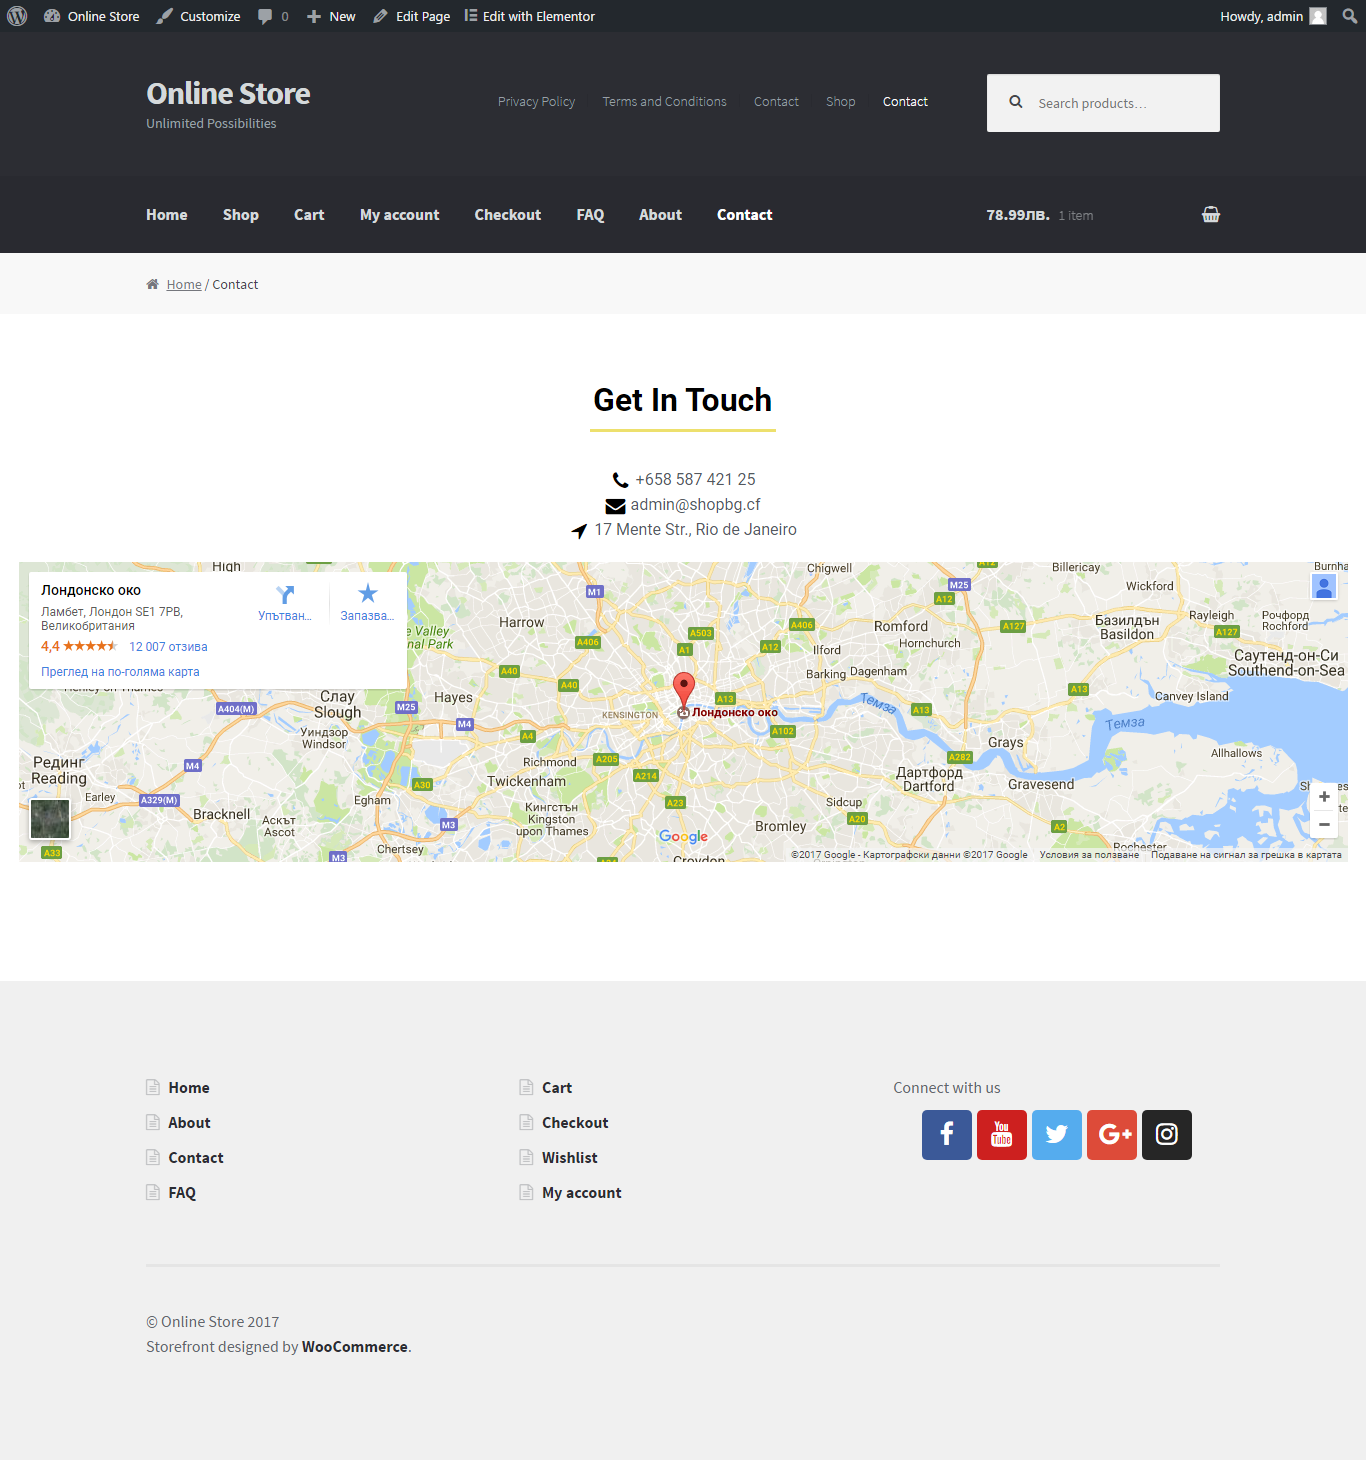Click Edit Page in admin bar
The height and width of the screenshot is (1460, 1366).
(x=411, y=16)
